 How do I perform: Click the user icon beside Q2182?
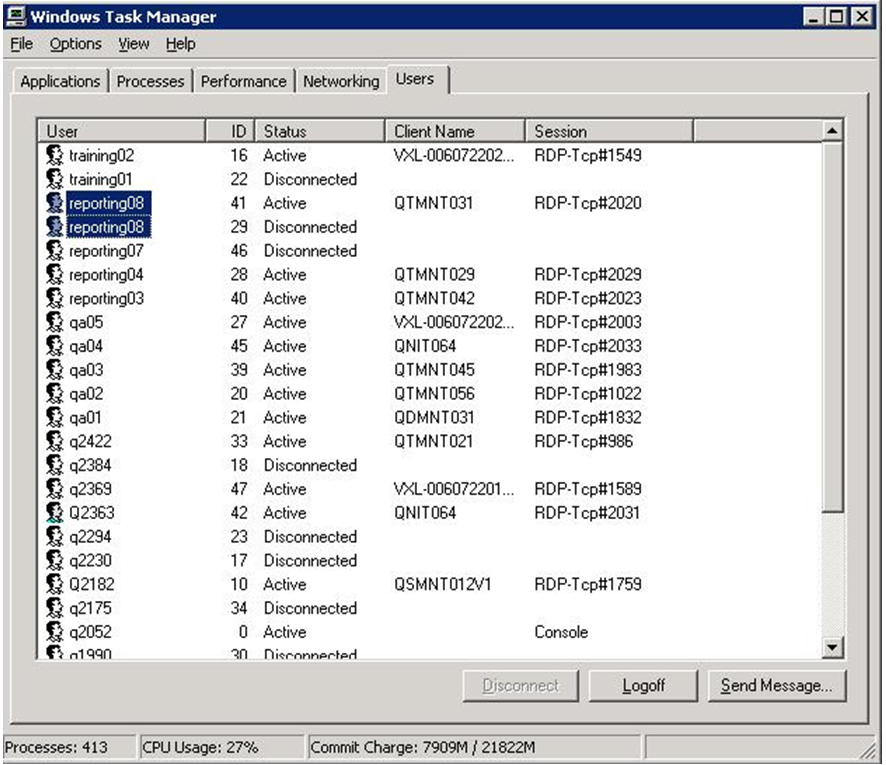tap(55, 584)
